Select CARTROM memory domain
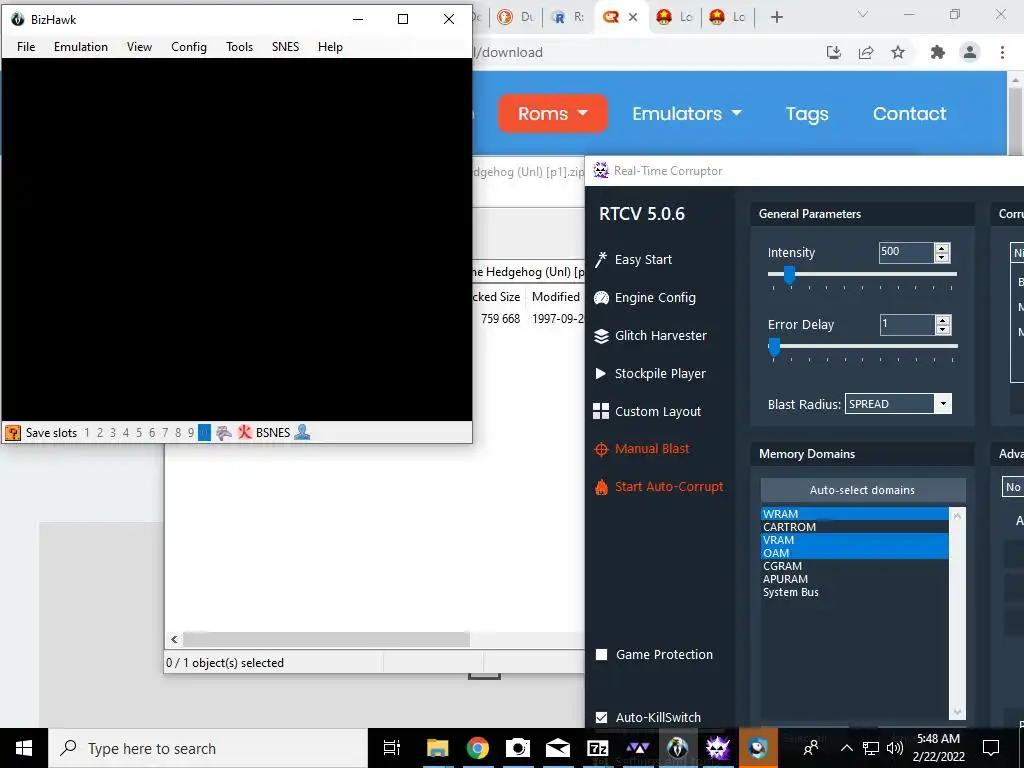This screenshot has width=1024, height=768. [x=855, y=527]
